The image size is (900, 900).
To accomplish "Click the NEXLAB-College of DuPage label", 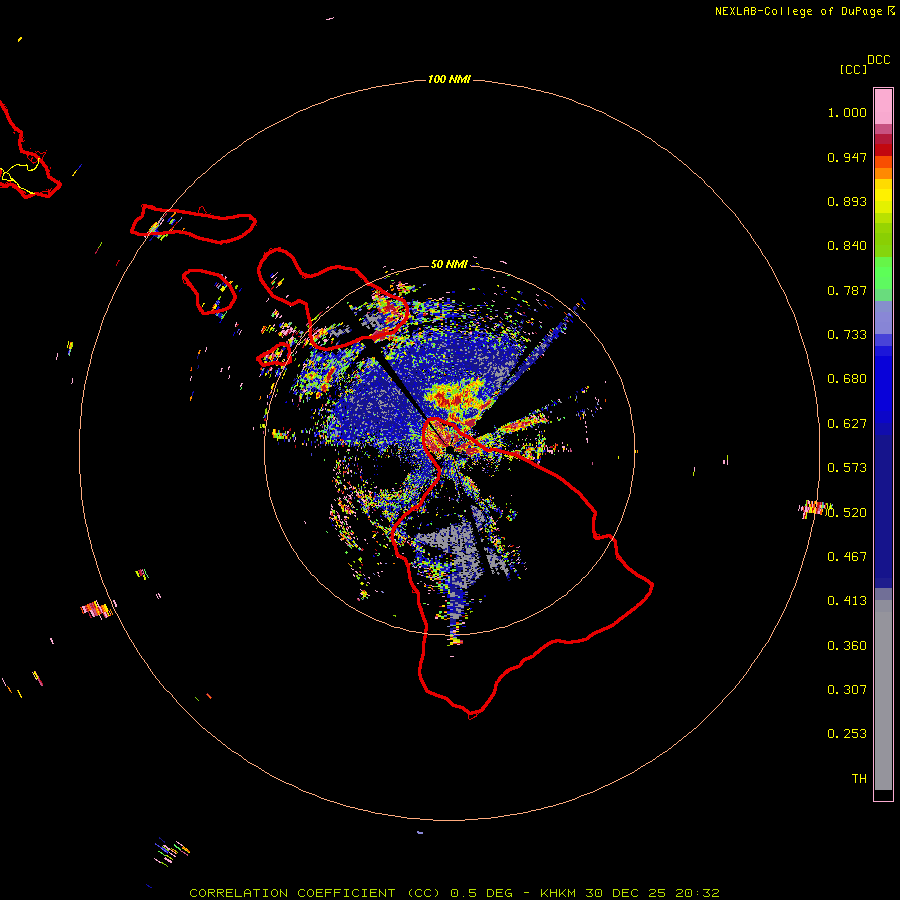I will pos(798,11).
